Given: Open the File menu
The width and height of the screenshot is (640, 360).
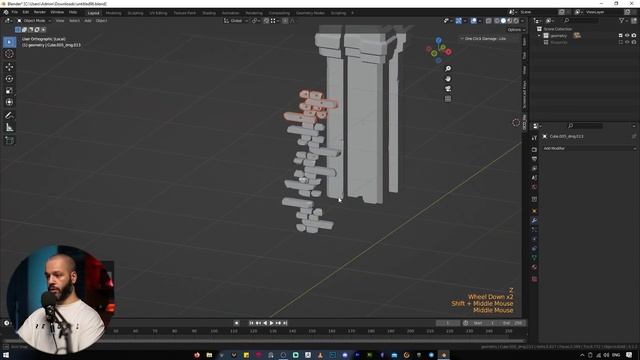Looking at the screenshot, I should pyautogui.click(x=15, y=12).
